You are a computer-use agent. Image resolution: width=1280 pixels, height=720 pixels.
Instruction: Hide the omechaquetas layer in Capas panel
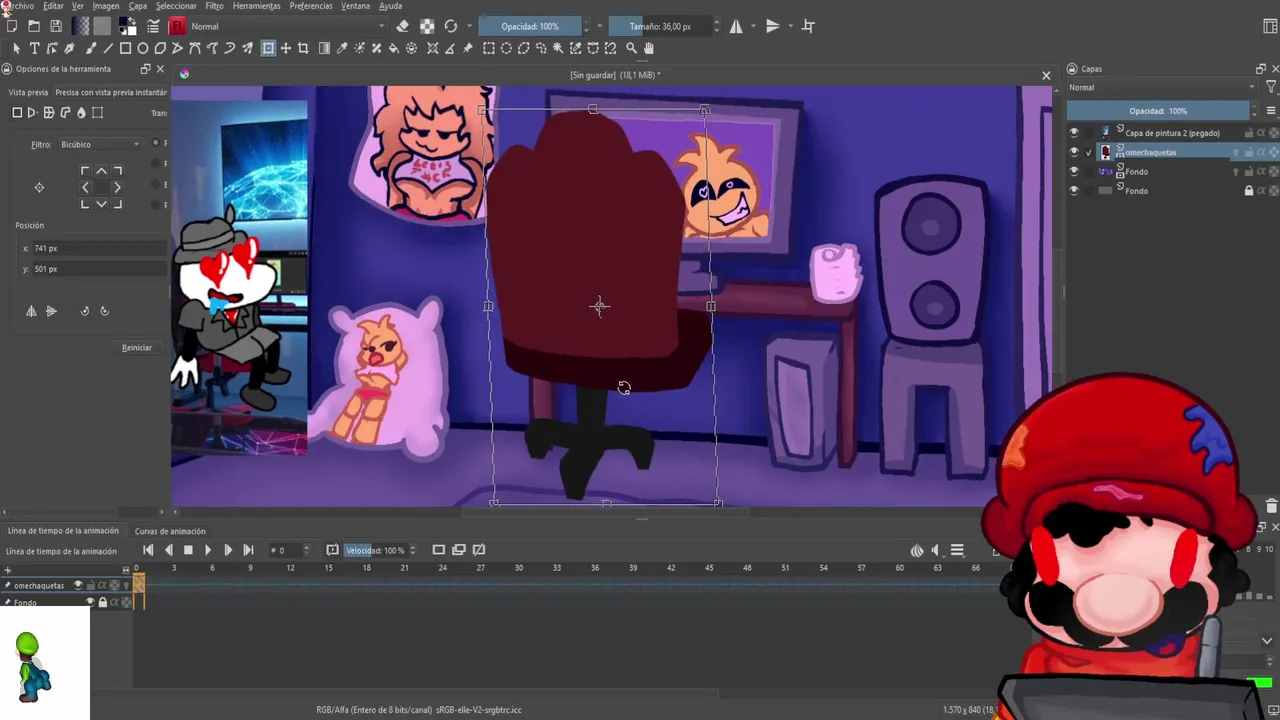[1074, 152]
